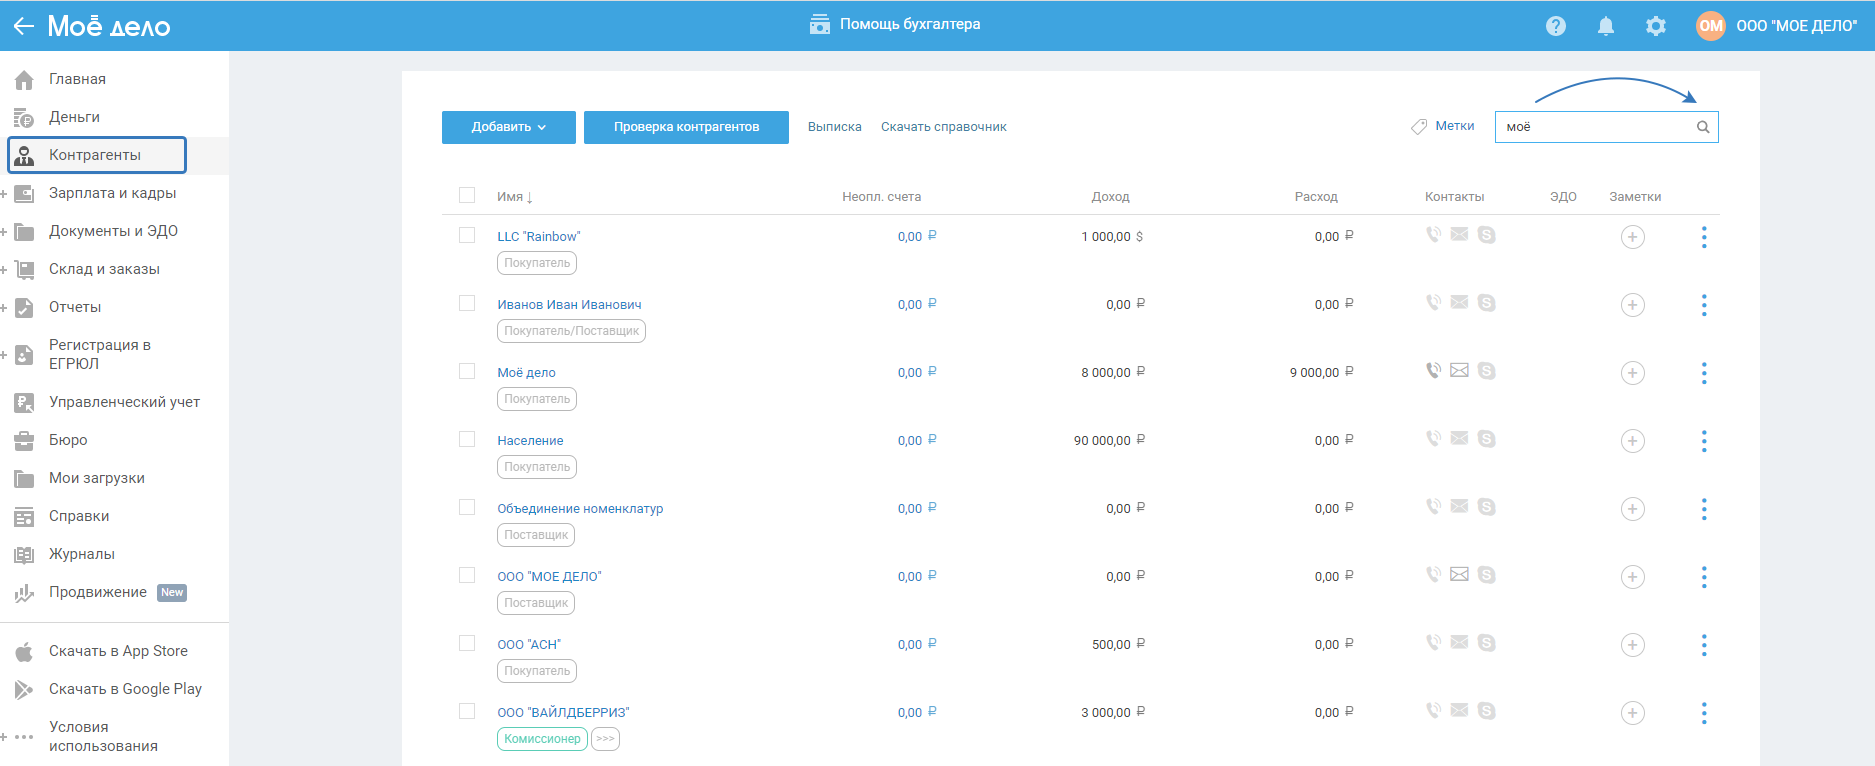
Task: Expand Зарплата и кадры sidebar section
Action: tap(4, 193)
